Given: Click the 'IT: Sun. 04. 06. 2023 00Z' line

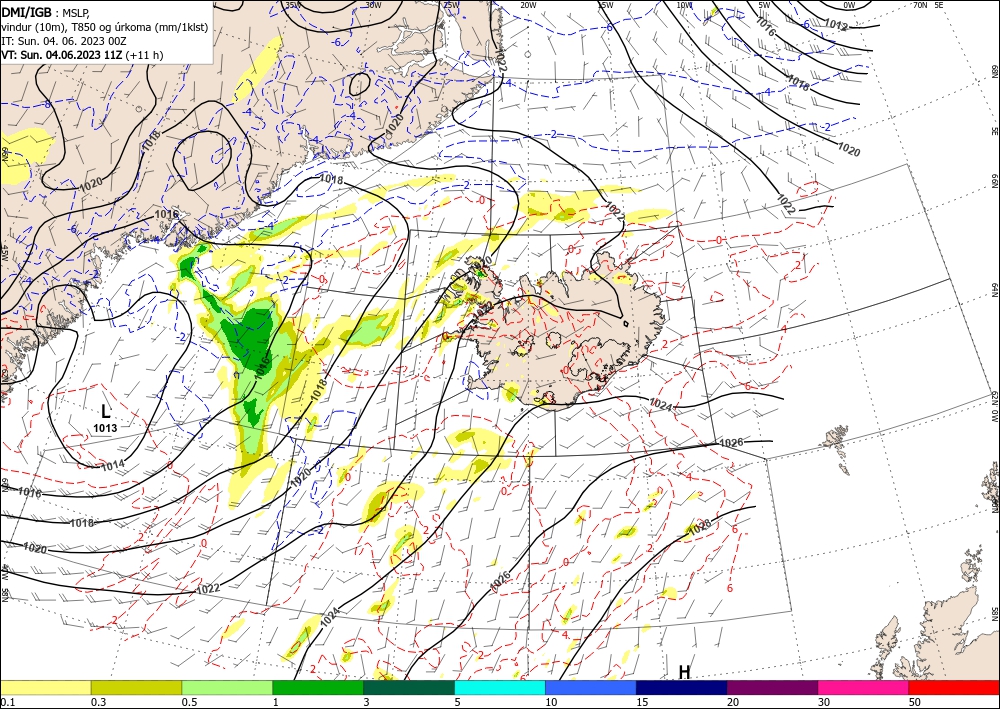Looking at the screenshot, I should pos(62,41).
